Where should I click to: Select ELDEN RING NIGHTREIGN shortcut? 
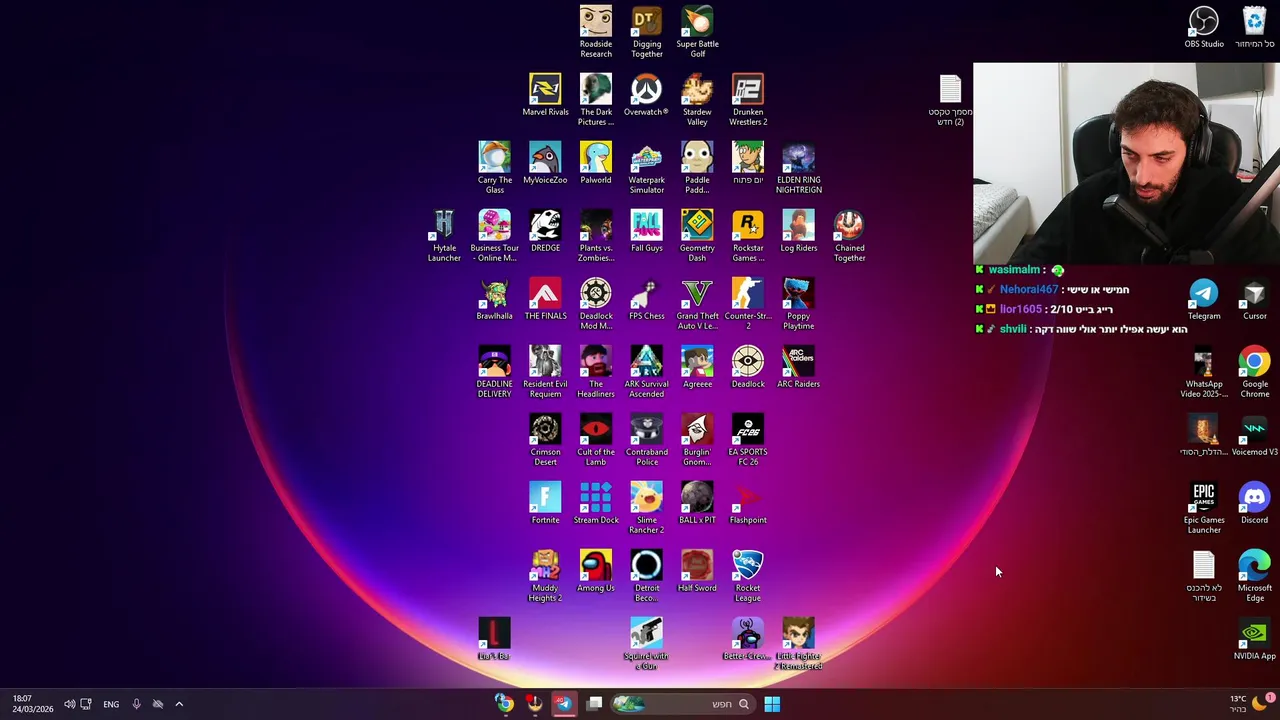click(x=799, y=168)
